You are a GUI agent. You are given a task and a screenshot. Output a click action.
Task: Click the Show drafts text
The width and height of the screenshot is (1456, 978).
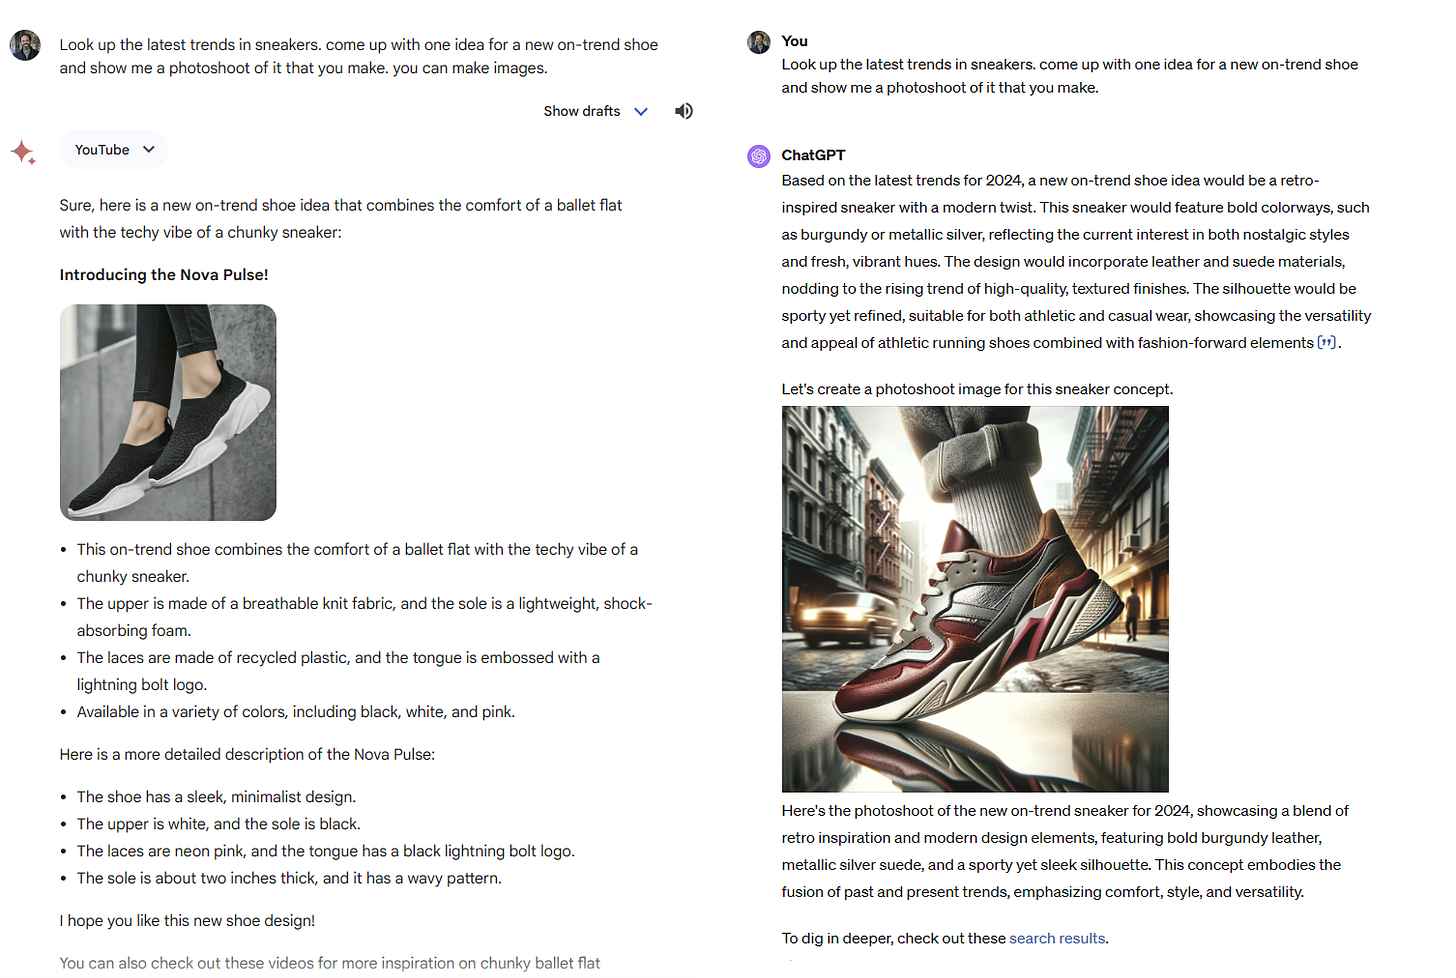click(582, 111)
